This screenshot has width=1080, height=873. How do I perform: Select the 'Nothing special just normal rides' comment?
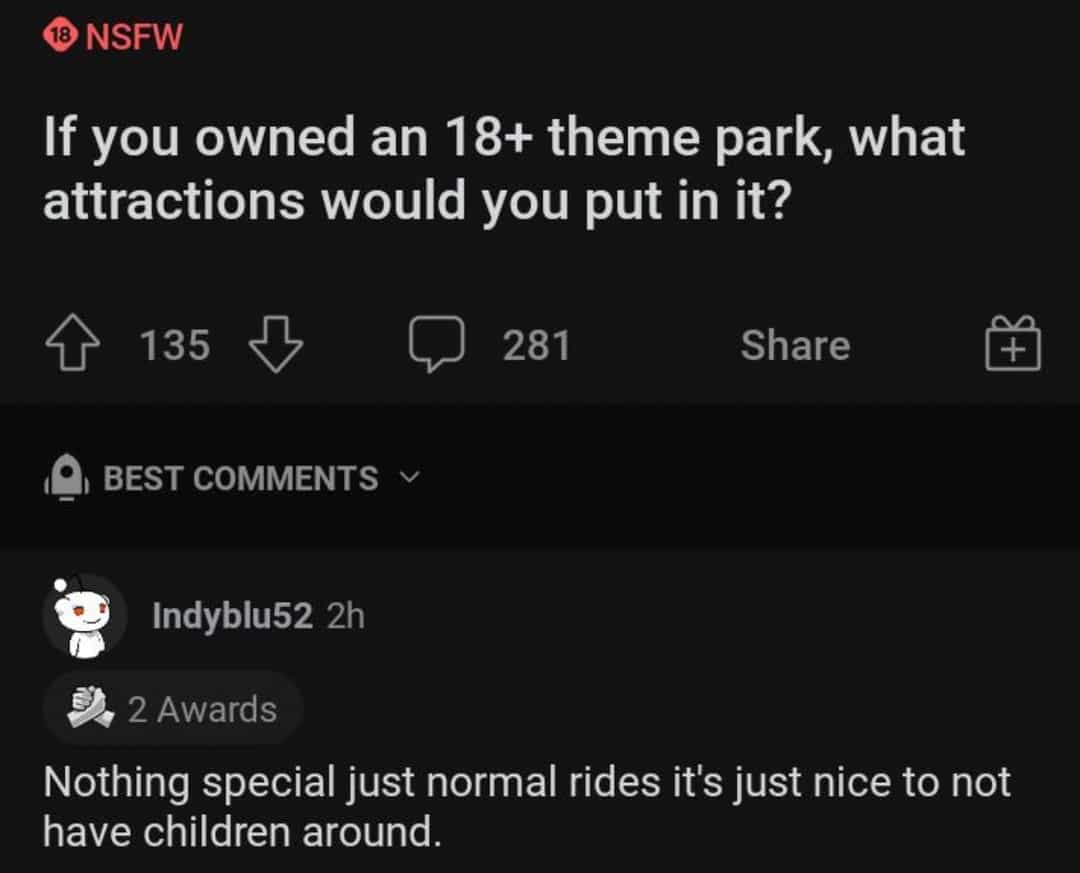(526, 804)
